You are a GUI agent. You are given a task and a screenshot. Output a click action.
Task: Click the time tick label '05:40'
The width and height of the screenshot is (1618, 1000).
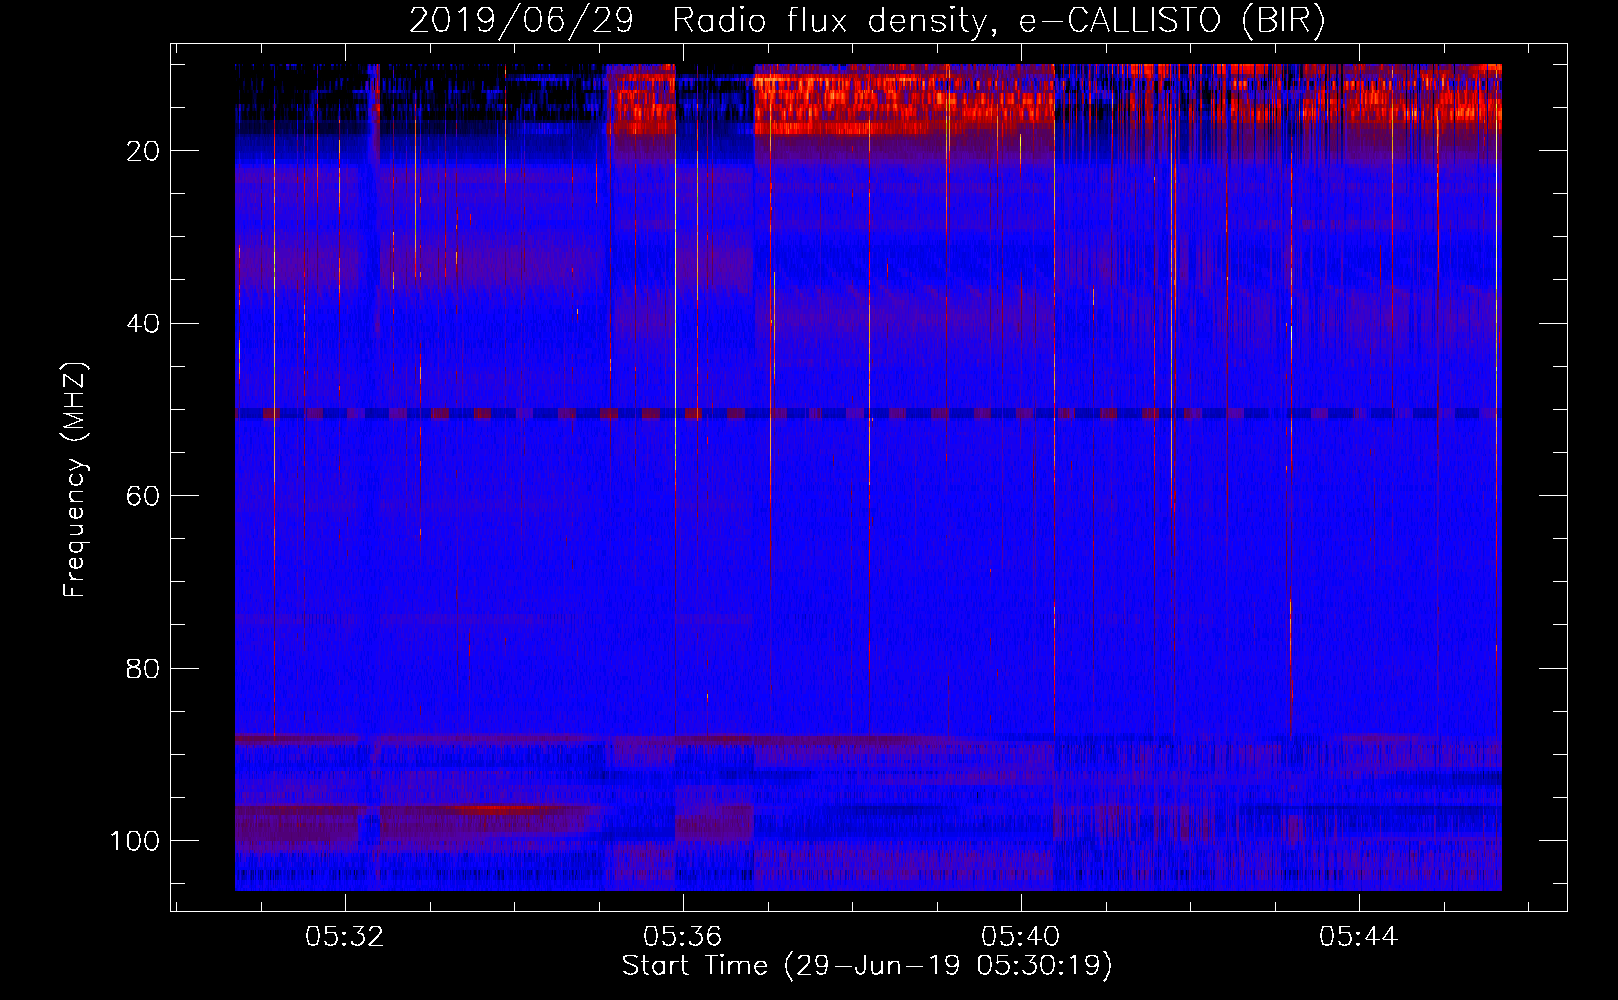point(1021,937)
